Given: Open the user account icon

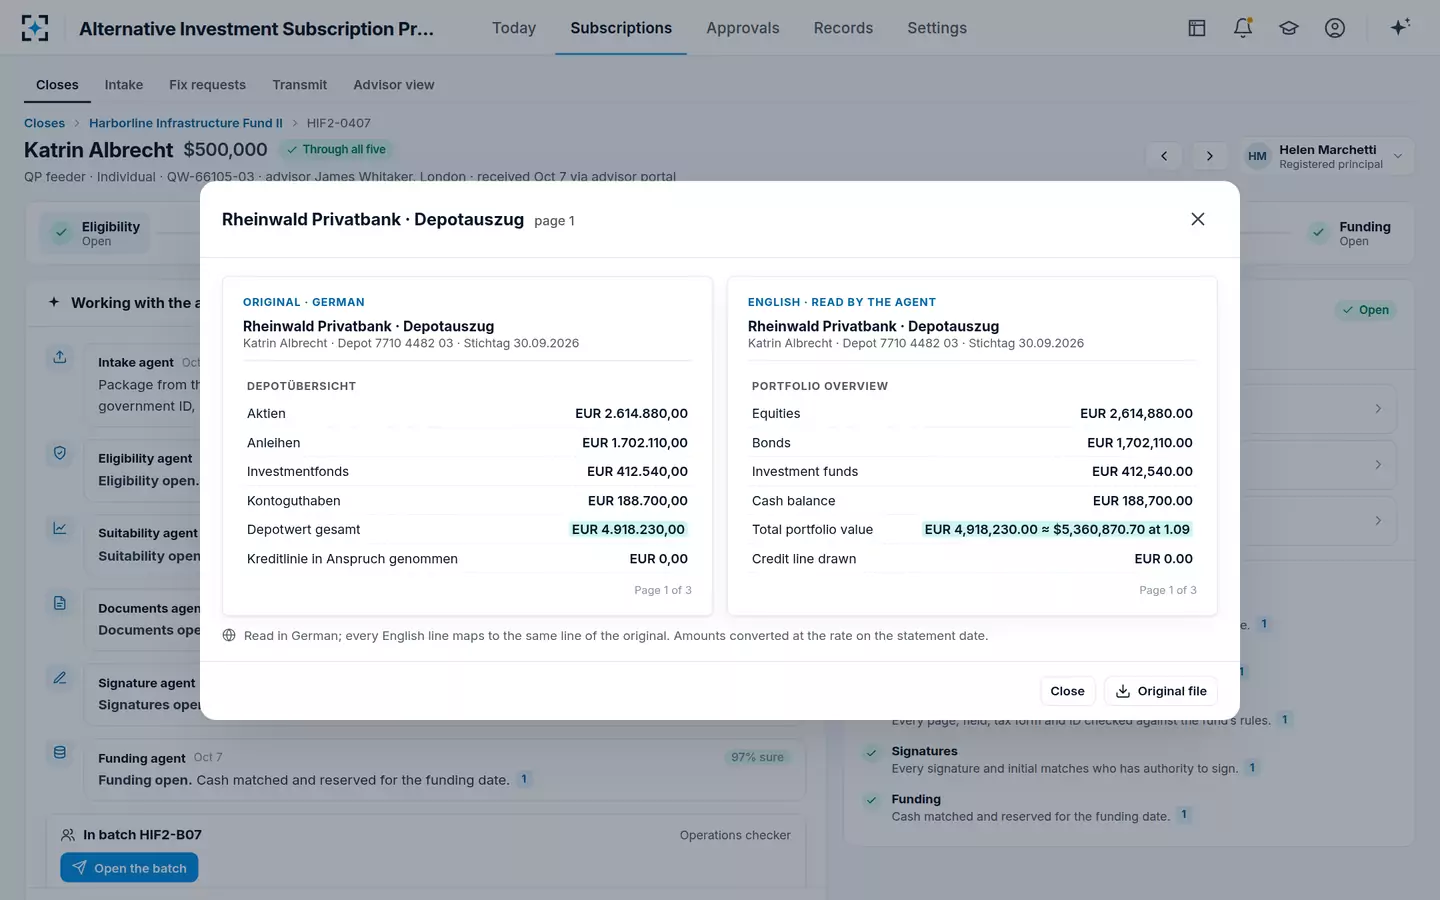Looking at the screenshot, I should click(x=1335, y=28).
